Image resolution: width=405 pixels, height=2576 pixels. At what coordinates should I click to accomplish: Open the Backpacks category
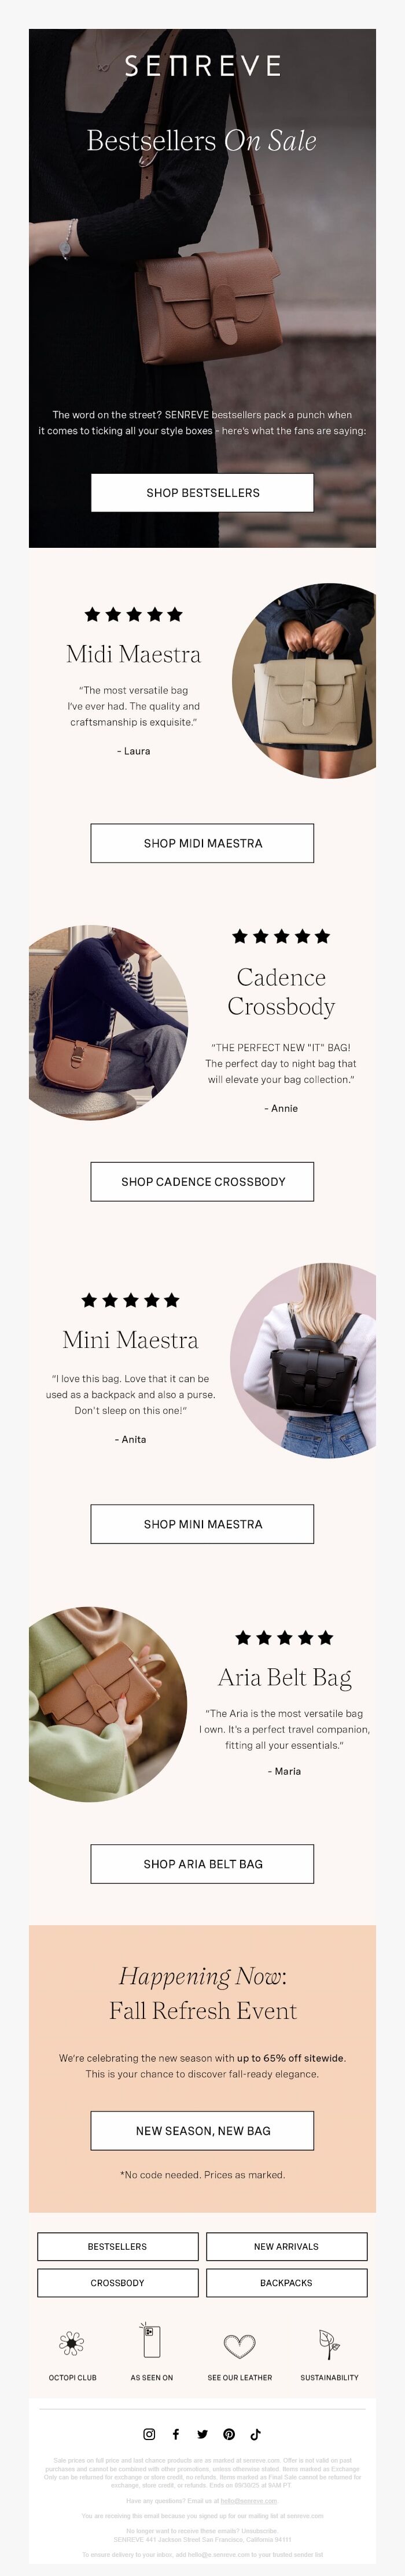(x=286, y=2282)
